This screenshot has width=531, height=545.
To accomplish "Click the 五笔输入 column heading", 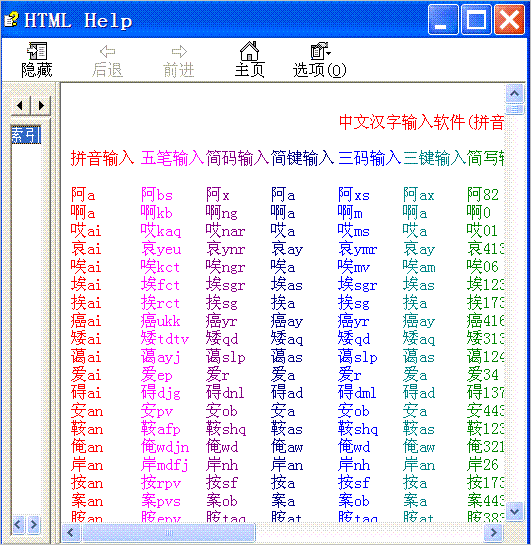I will pos(172,158).
